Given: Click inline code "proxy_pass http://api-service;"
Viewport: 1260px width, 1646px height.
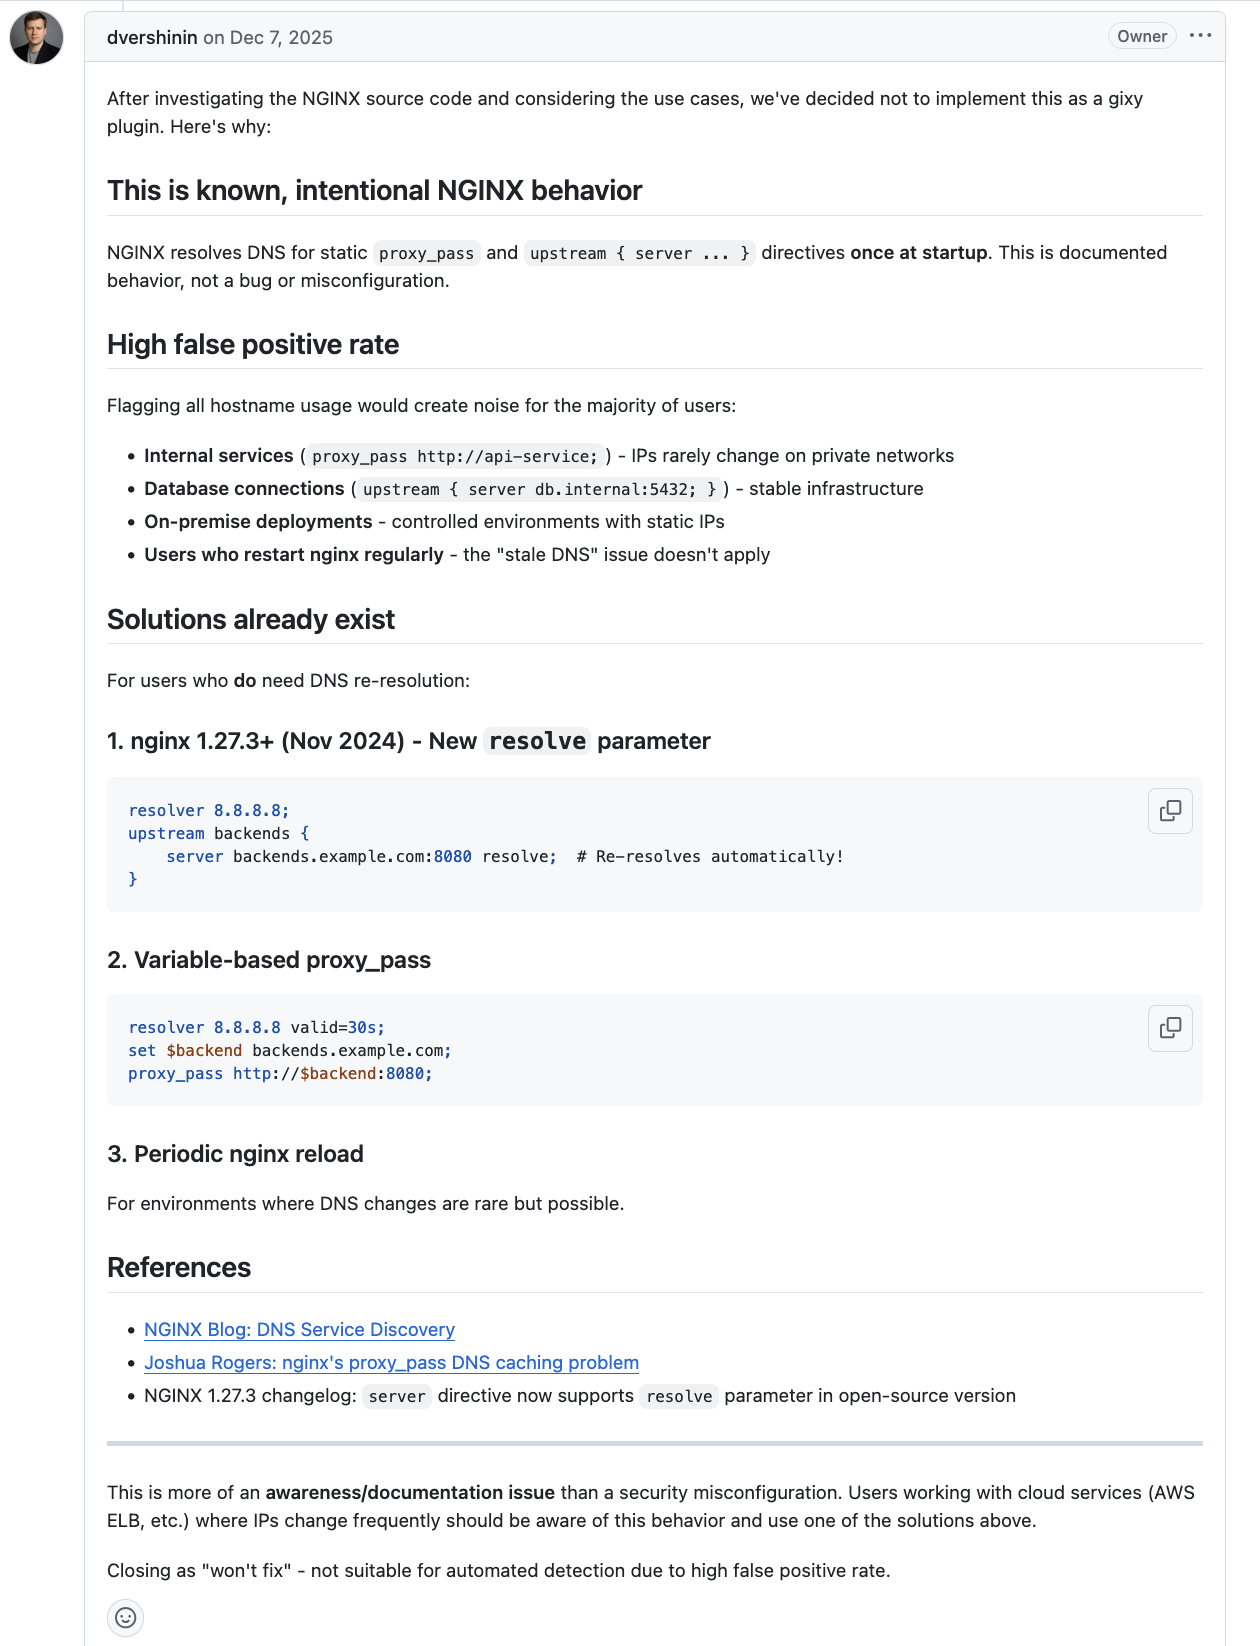Looking at the screenshot, I should point(454,457).
